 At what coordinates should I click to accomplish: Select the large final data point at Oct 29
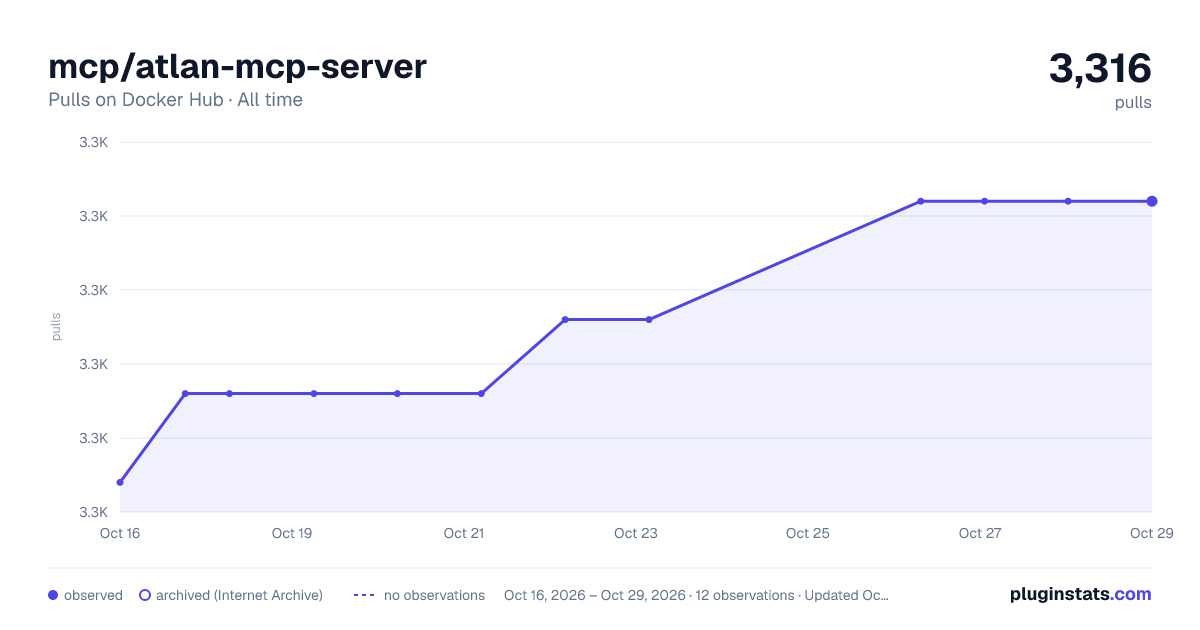[1152, 201]
